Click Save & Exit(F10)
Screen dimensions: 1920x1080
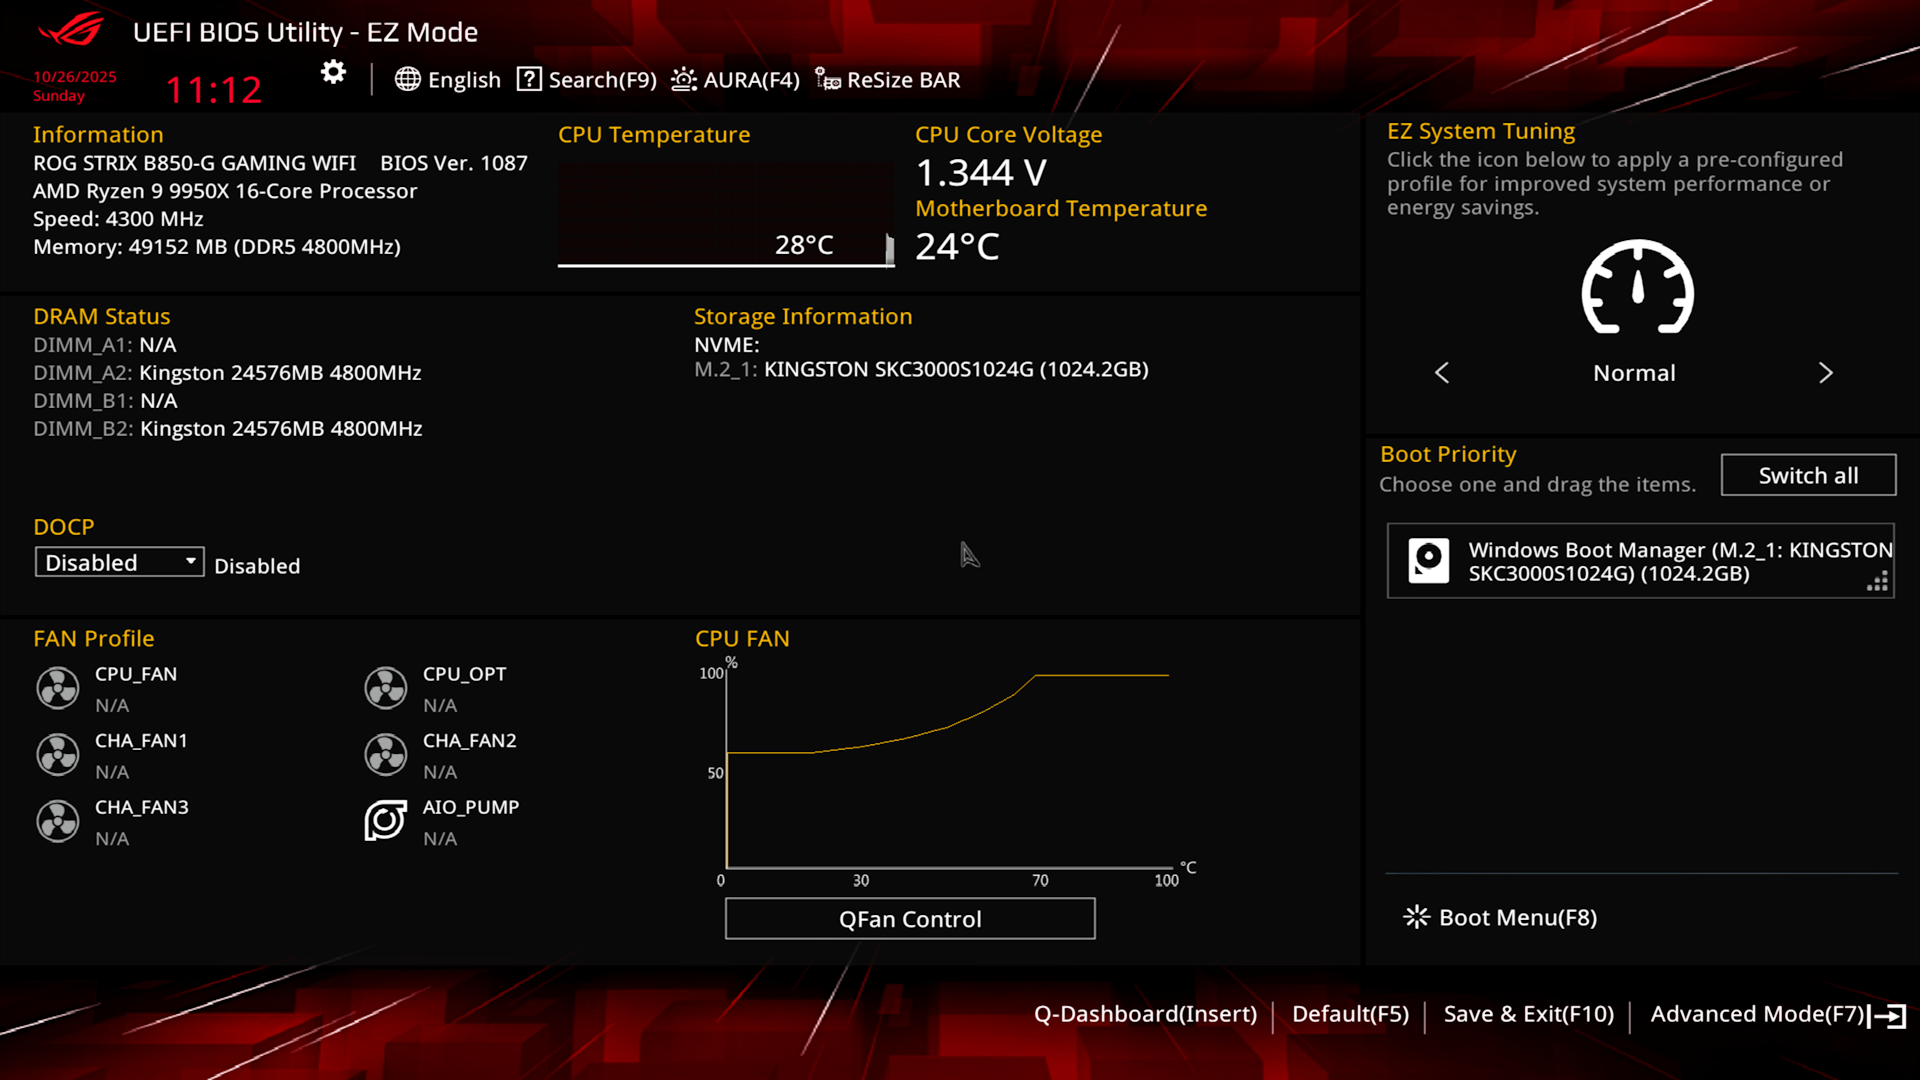click(1528, 1014)
